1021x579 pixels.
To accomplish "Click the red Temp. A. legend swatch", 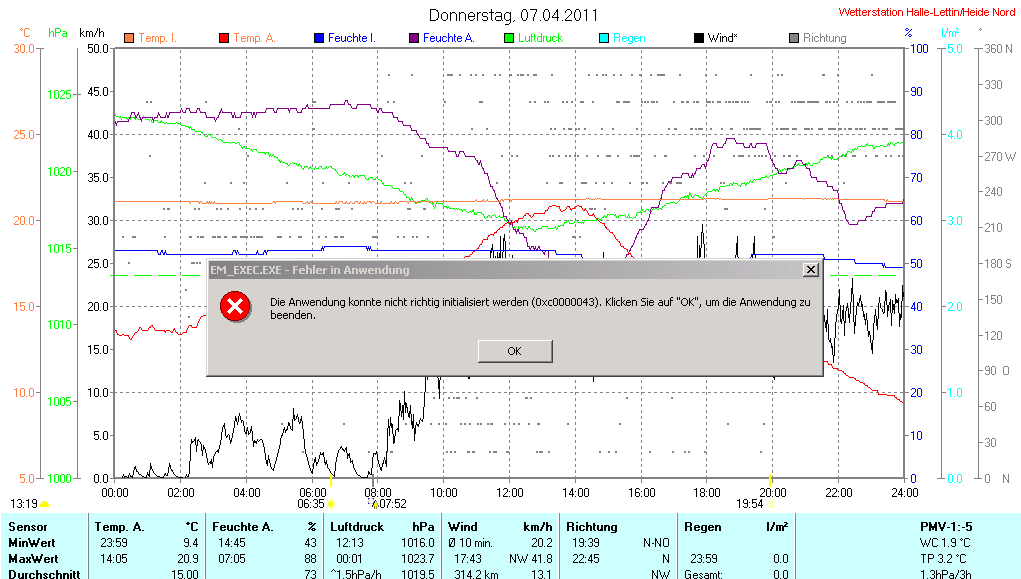I will (223, 38).
